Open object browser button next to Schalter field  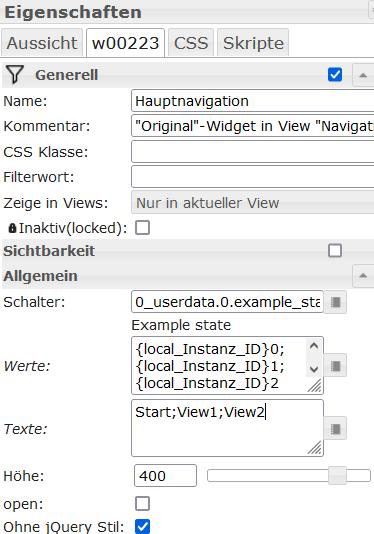coord(335,302)
